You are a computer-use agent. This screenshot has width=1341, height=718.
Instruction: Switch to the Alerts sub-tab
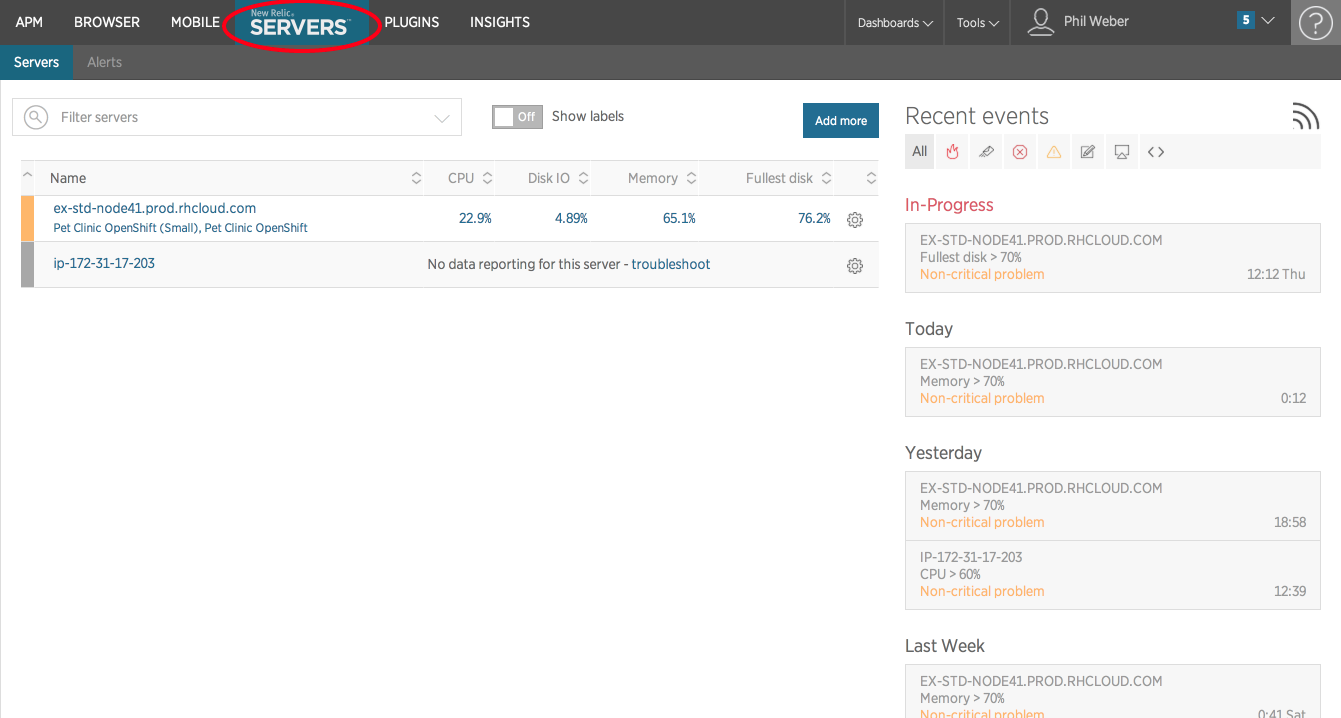[104, 62]
